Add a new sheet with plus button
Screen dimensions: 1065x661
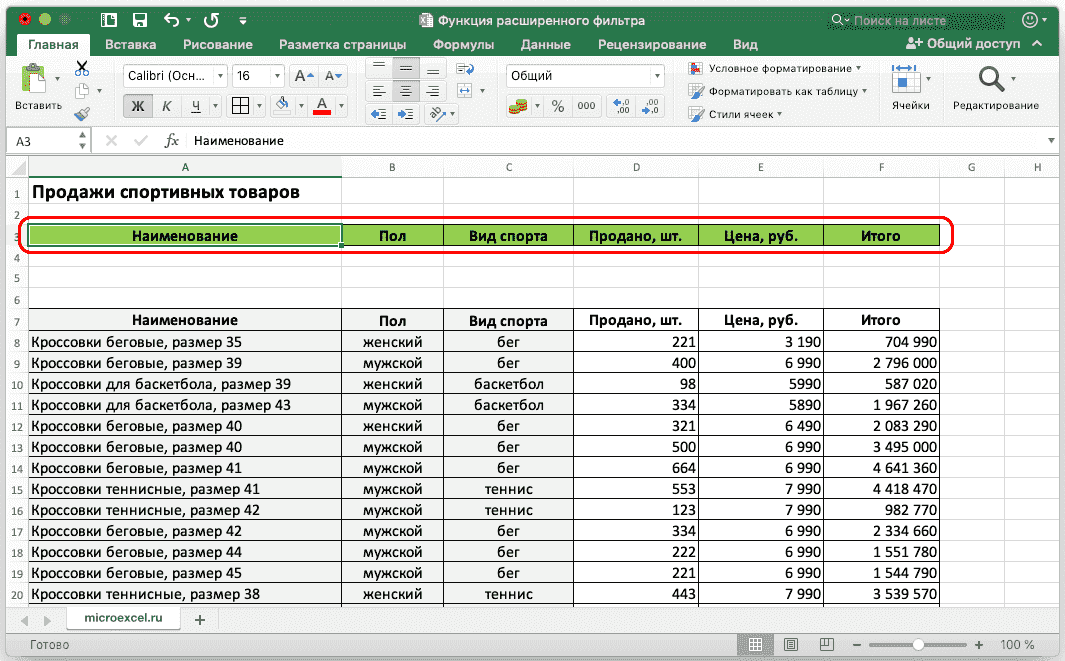[x=199, y=620]
